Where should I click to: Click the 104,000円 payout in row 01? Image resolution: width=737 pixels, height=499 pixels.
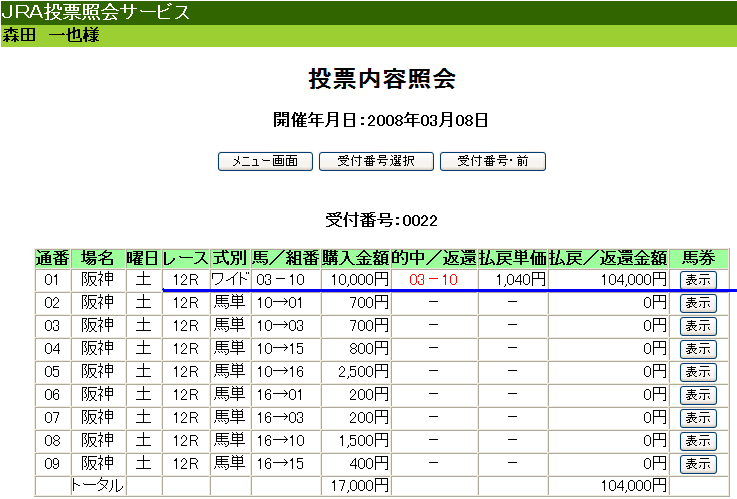click(x=634, y=280)
